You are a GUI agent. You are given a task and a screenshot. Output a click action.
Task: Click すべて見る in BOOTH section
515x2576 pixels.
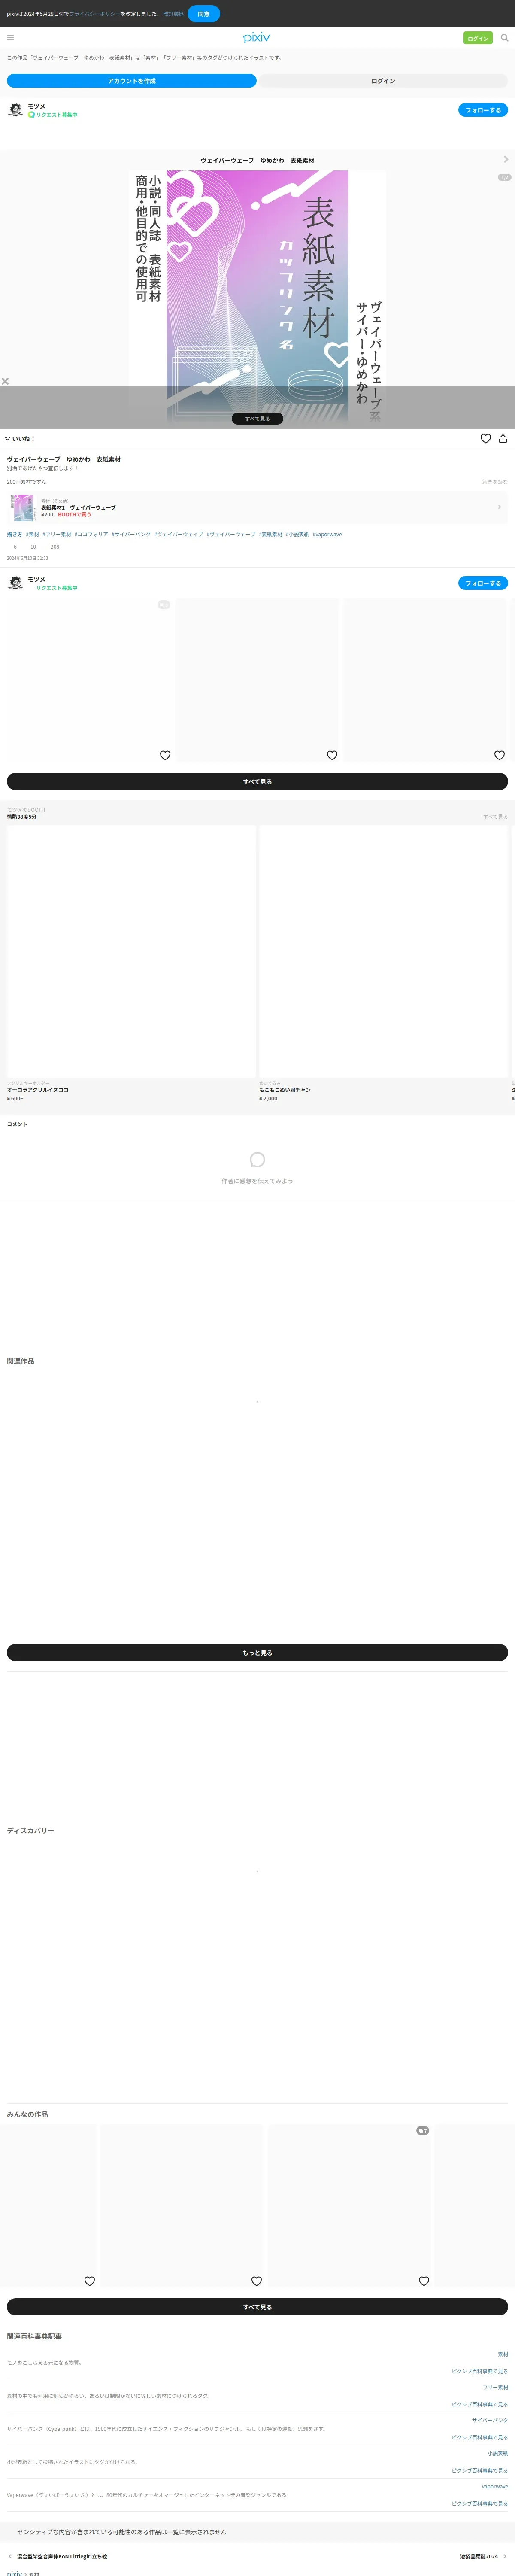(495, 817)
